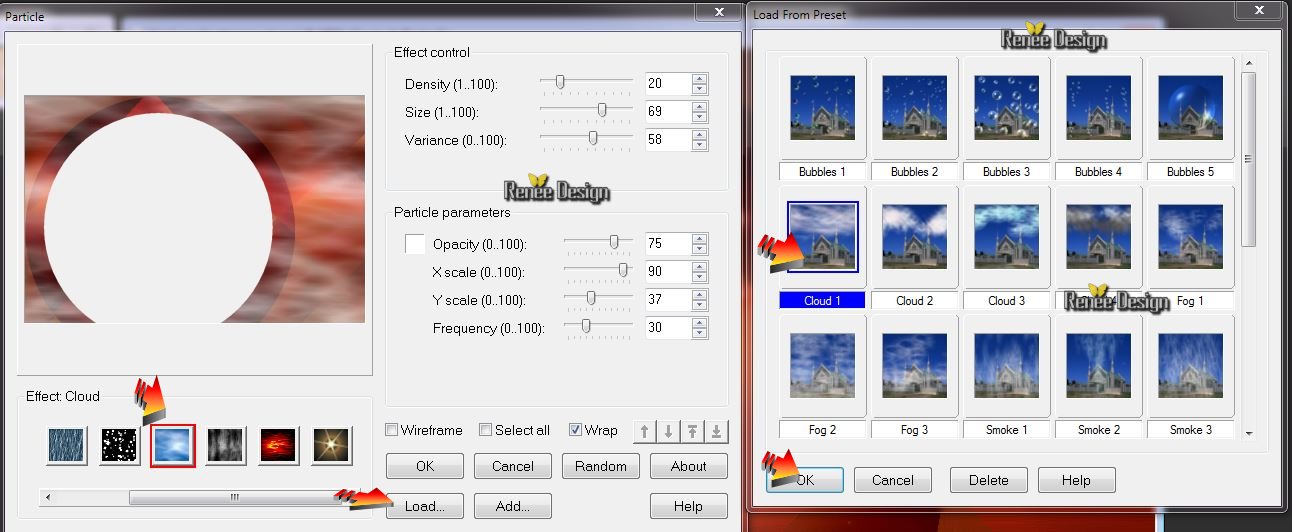Viewport: 1292px width, 532px height.
Task: Click the effects scrollbar left arrow
Action: (48, 497)
